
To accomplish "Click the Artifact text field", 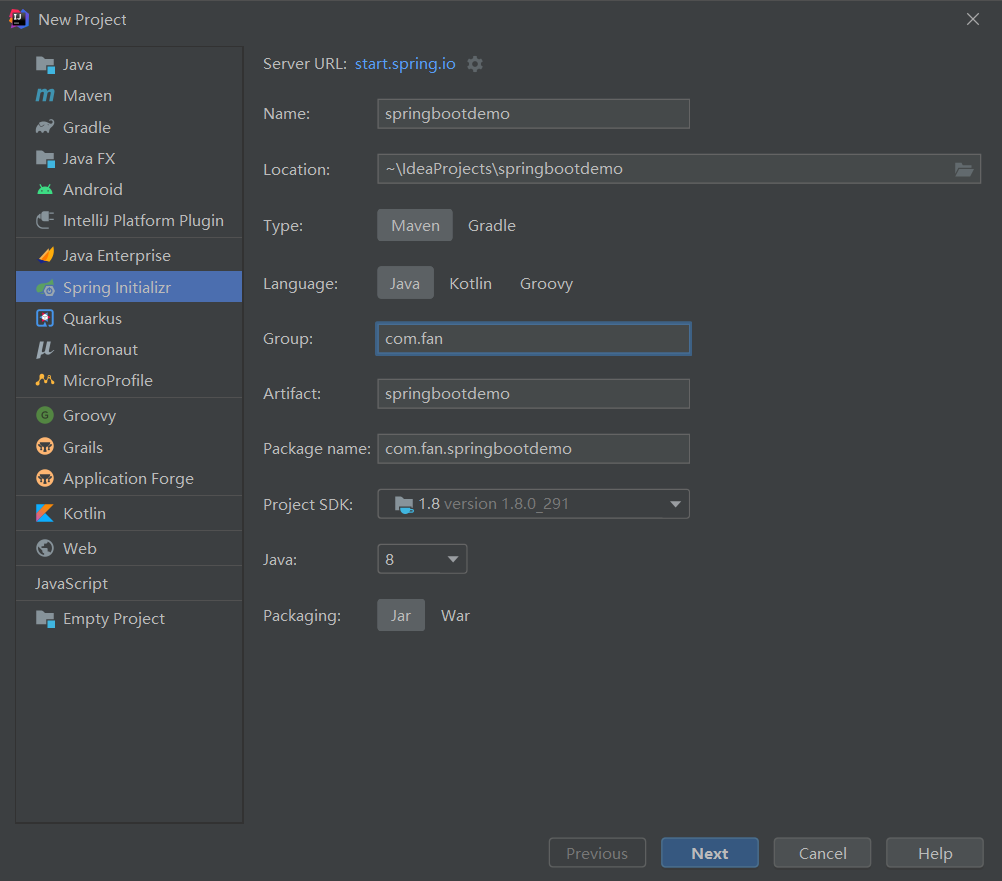I will (533, 394).
